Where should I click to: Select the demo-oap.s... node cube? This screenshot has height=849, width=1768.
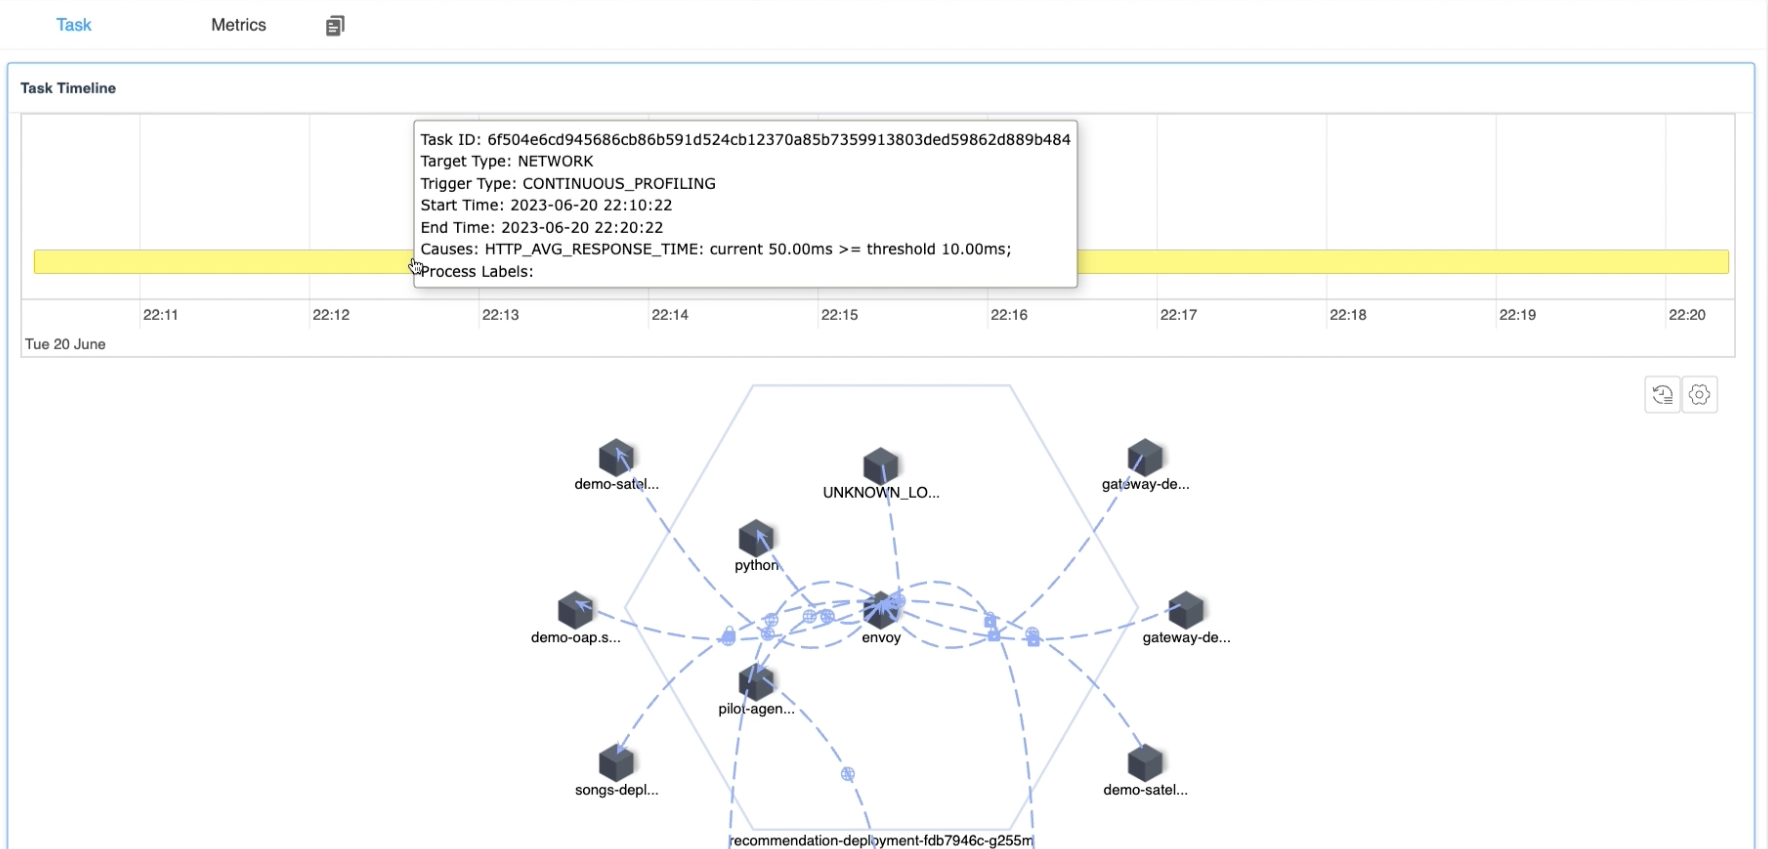[x=575, y=610]
